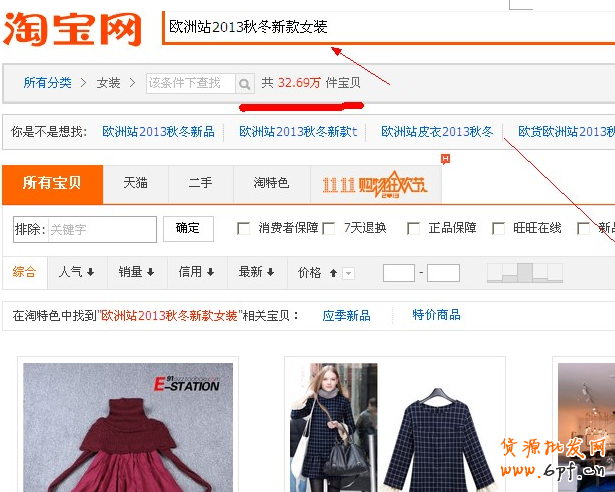Enable the 消费者保障 checkbox

pyautogui.click(x=243, y=229)
